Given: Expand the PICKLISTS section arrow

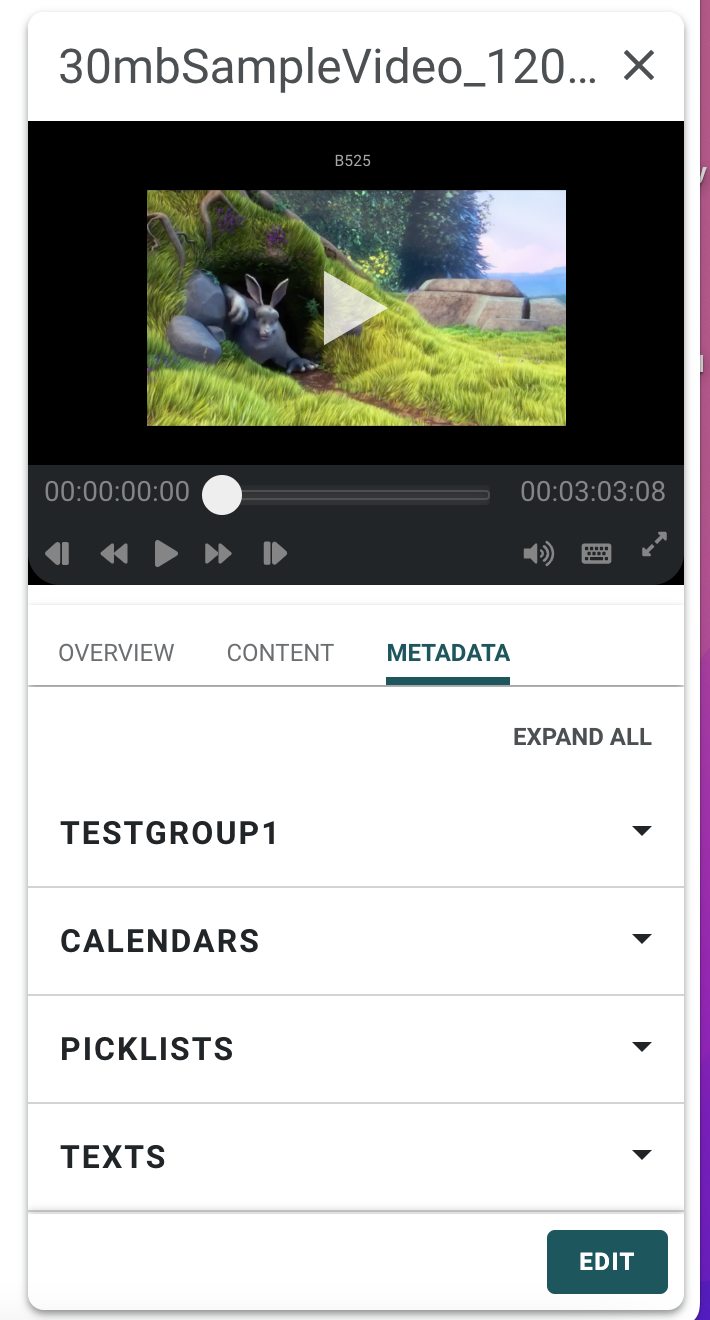Looking at the screenshot, I should coord(642,1048).
